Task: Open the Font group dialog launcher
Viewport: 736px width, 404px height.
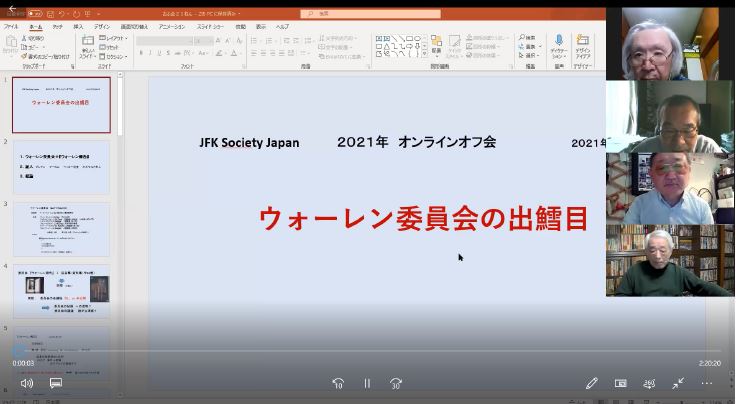Action: tap(244, 67)
